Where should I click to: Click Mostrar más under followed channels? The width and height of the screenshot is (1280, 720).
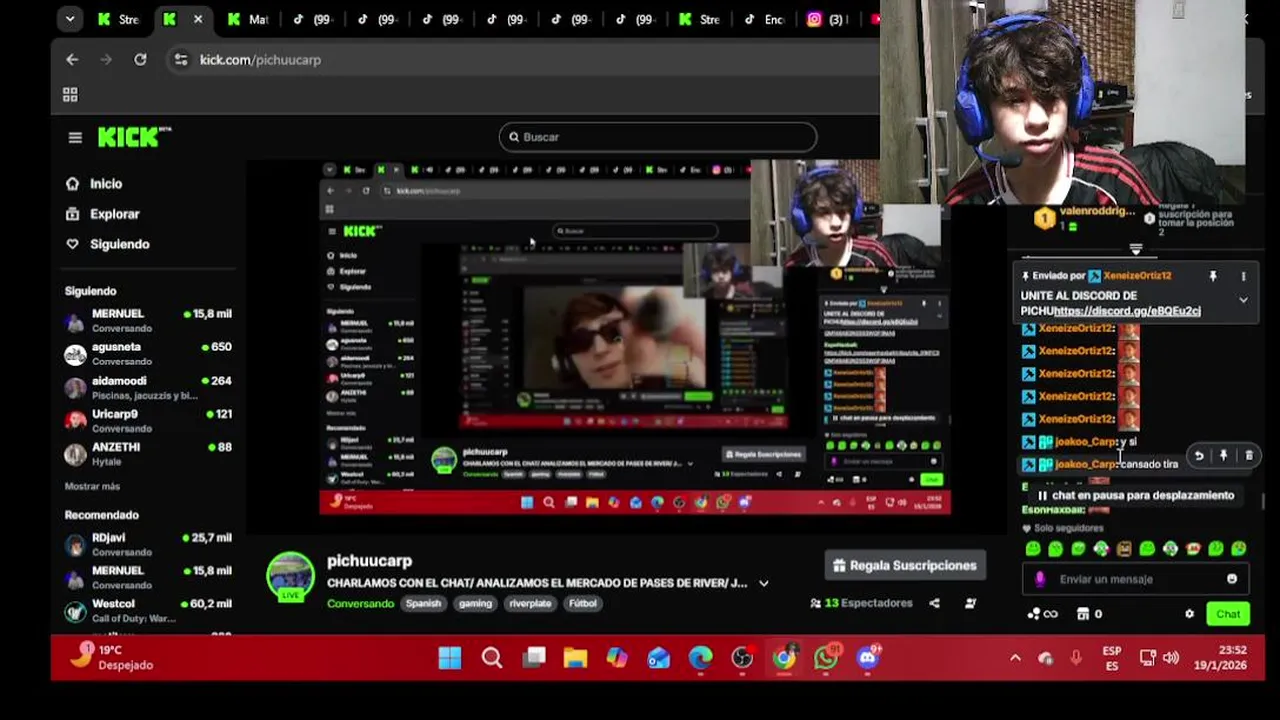92,486
